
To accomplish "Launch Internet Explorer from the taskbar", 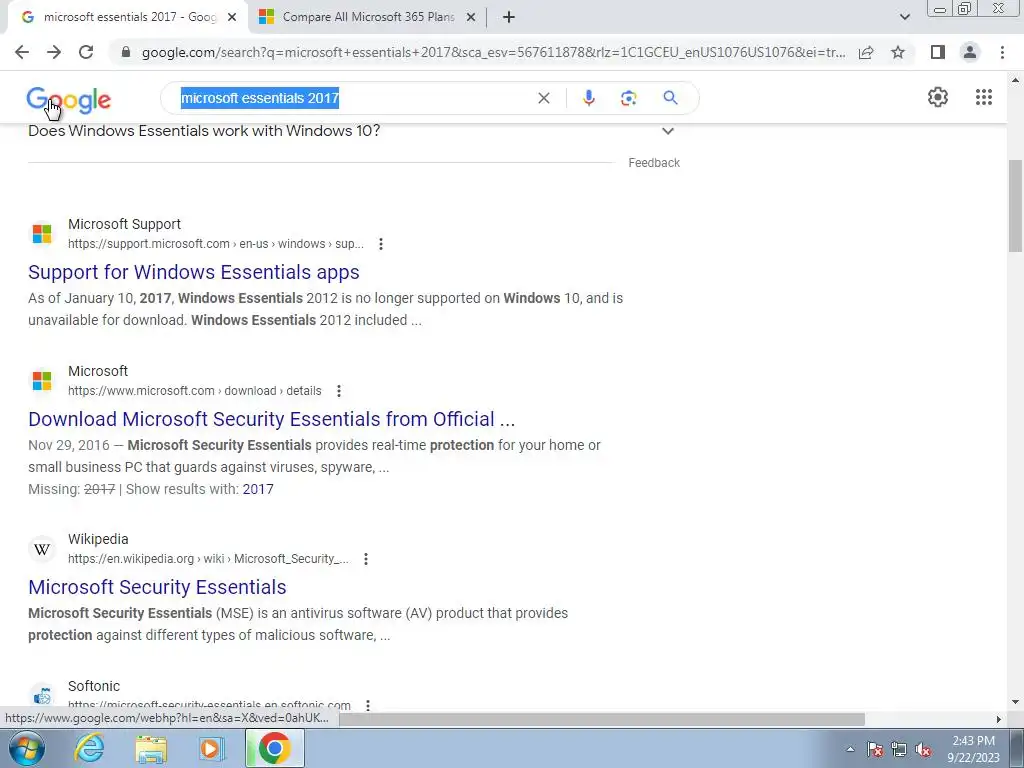I will point(89,748).
